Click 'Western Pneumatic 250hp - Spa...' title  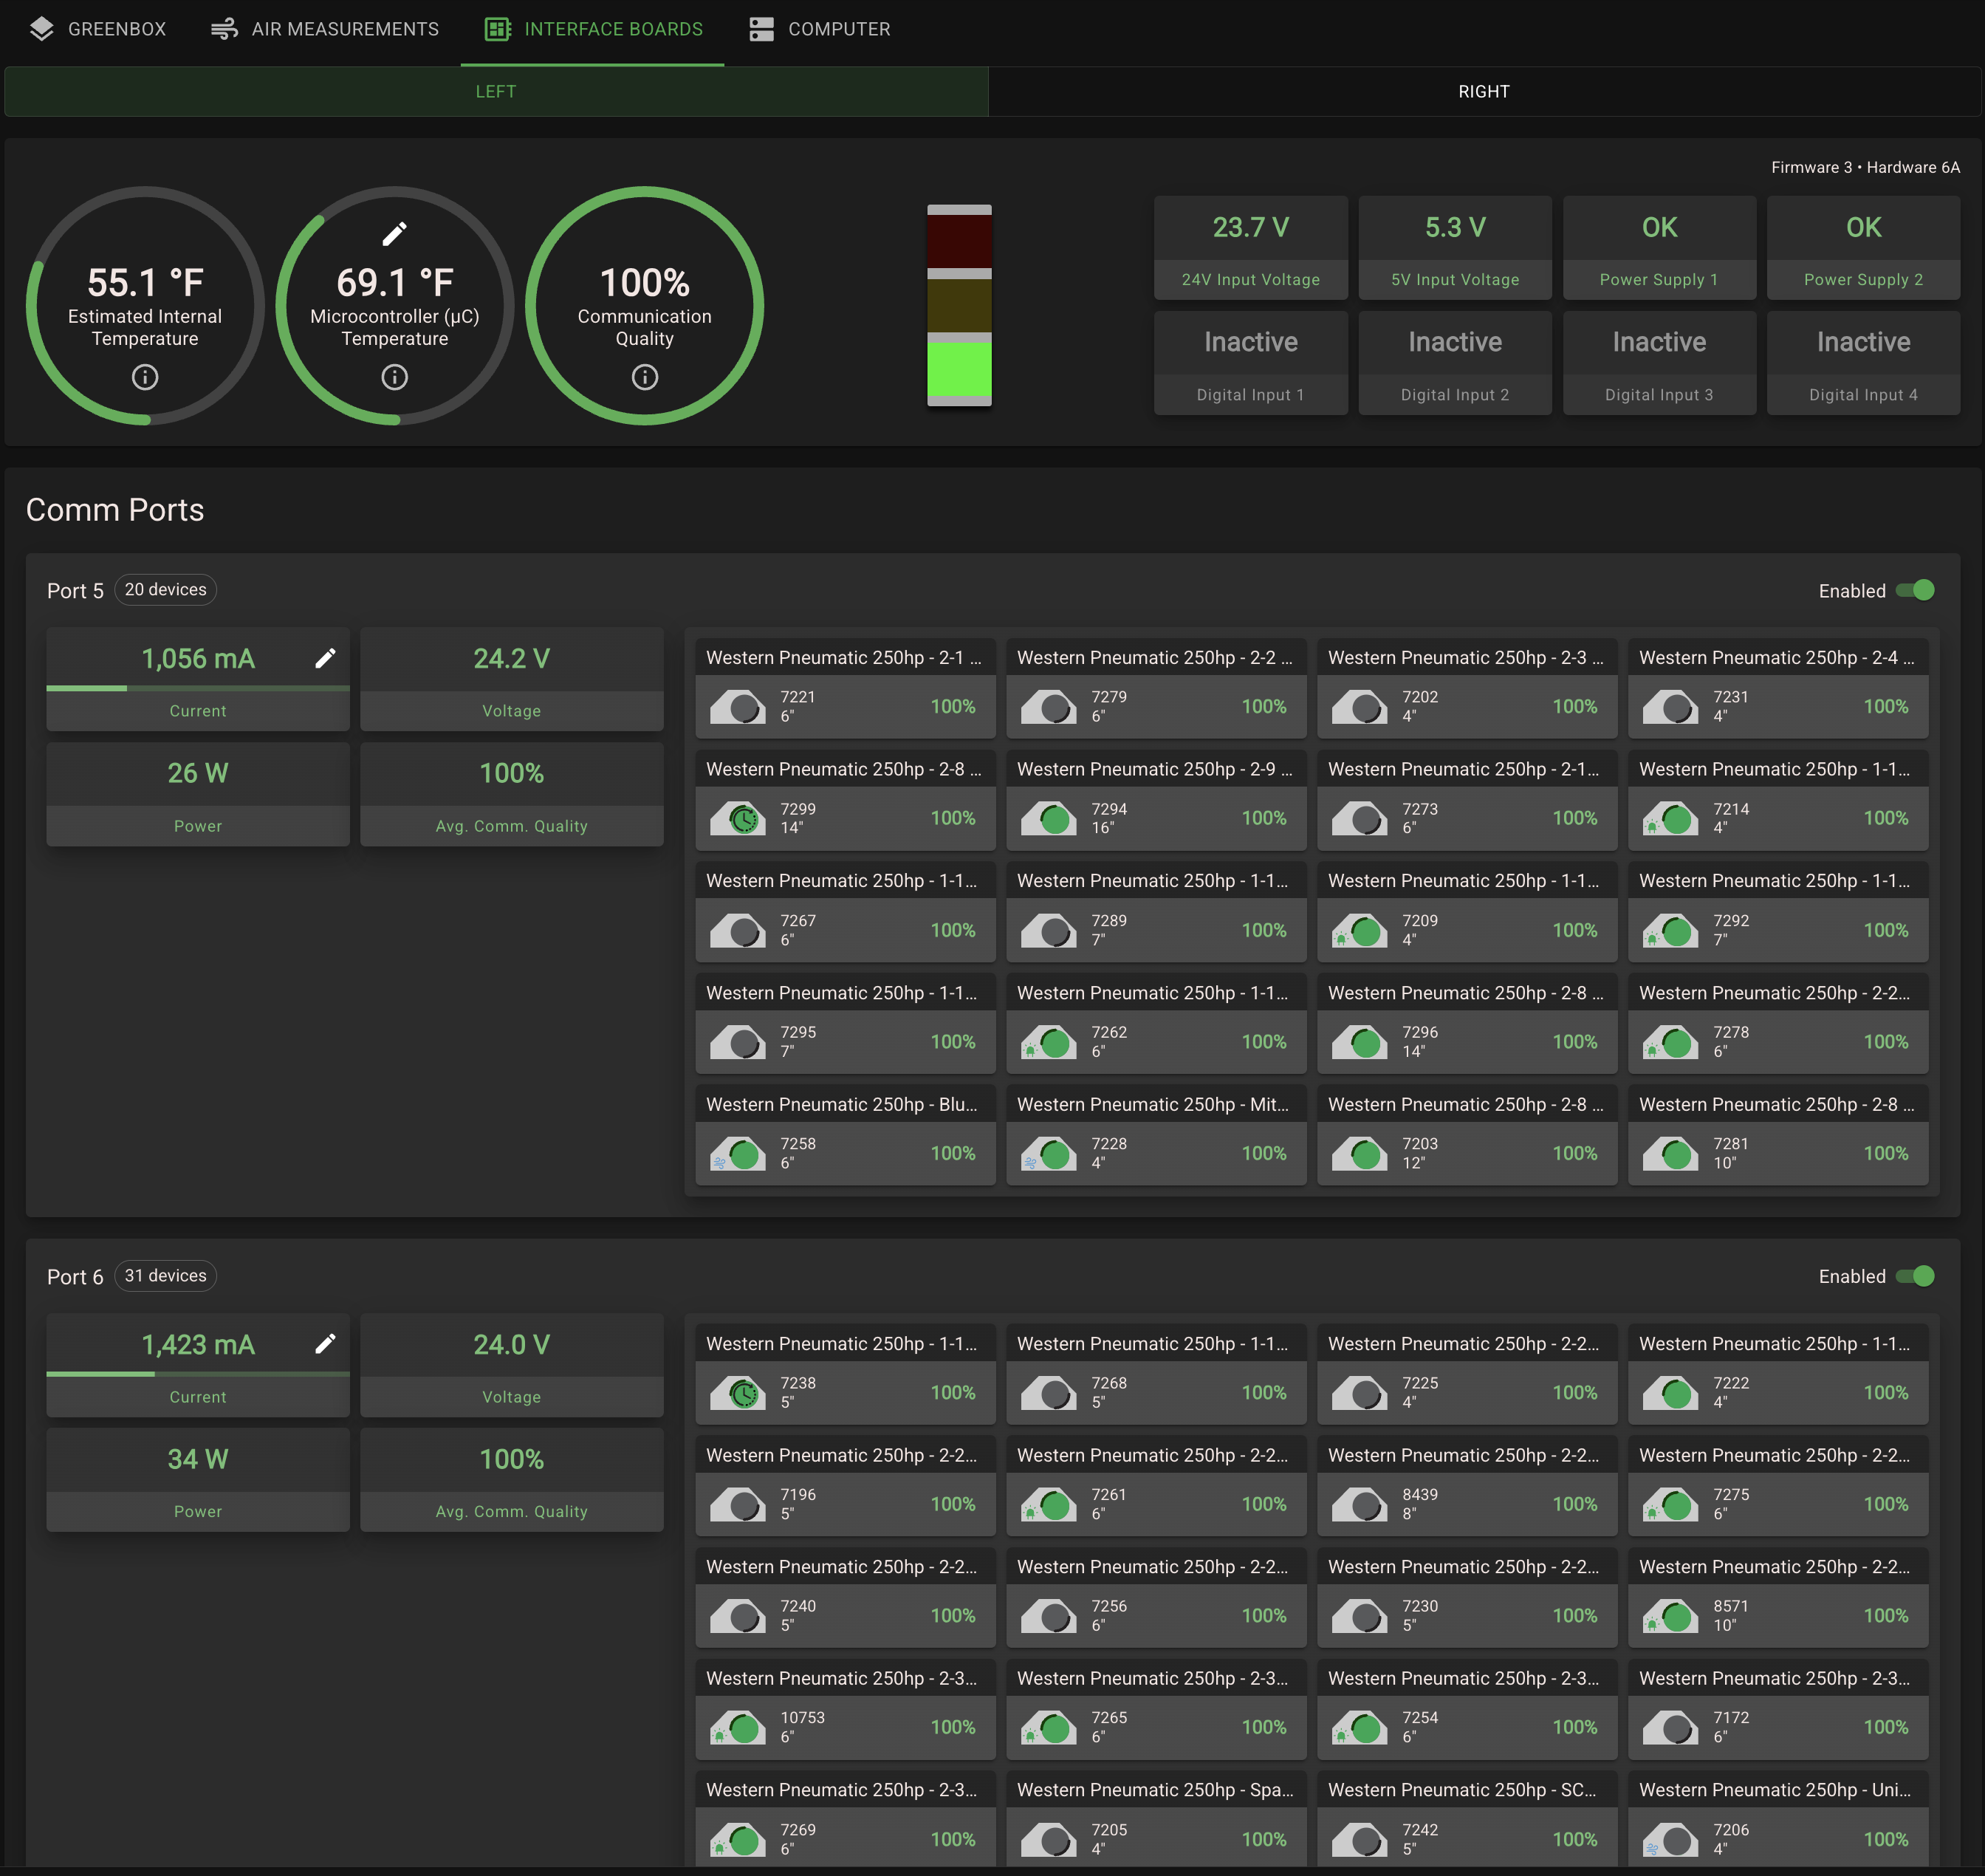click(1155, 1790)
